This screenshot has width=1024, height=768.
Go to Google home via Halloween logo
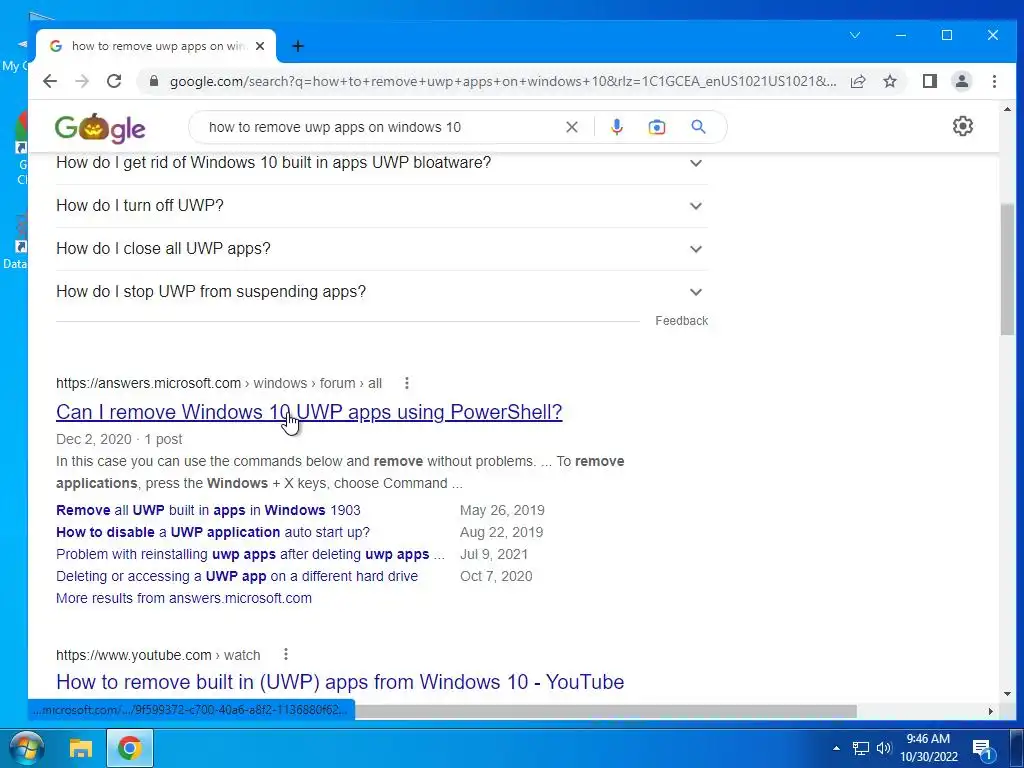tap(100, 127)
